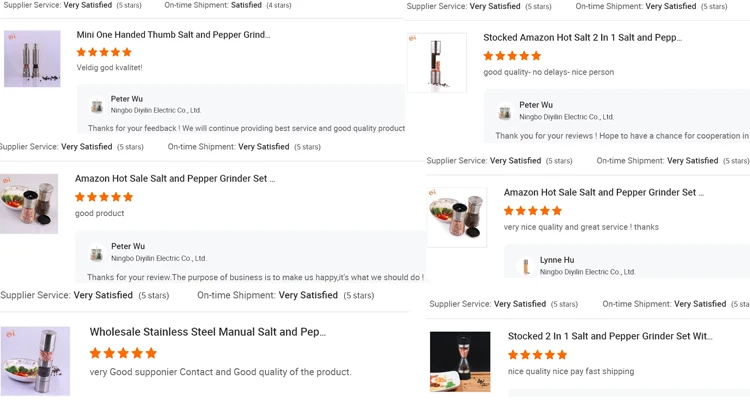The height and width of the screenshot is (400, 750).
Task: Open thumbnail beside the 'good product' review
Action: 29,204
